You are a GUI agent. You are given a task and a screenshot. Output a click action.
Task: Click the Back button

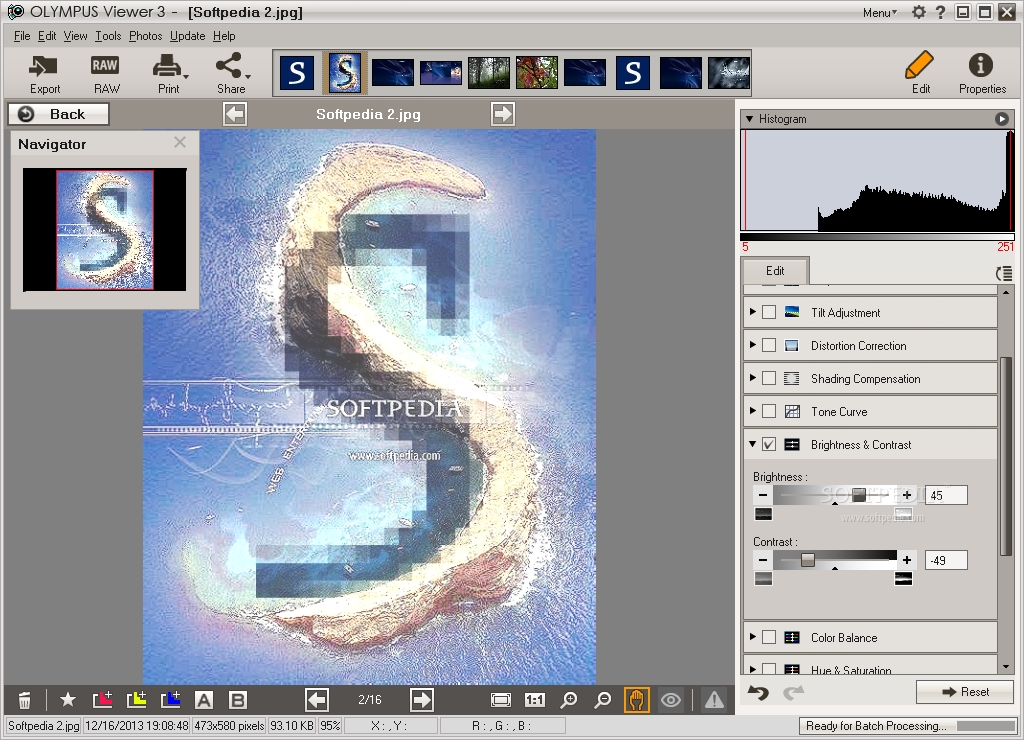pos(58,114)
